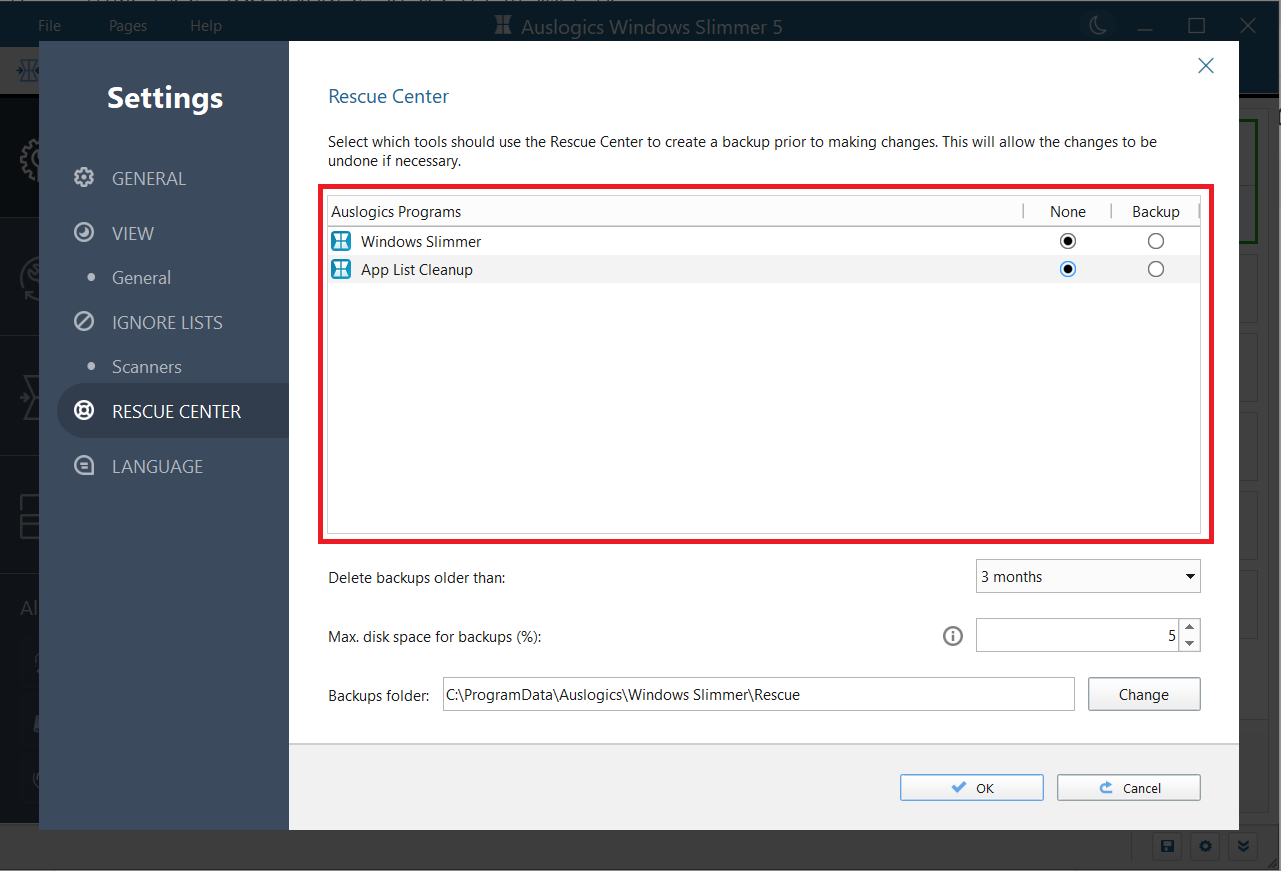
Task: Click the info icon beside max disk space
Action: (952, 636)
